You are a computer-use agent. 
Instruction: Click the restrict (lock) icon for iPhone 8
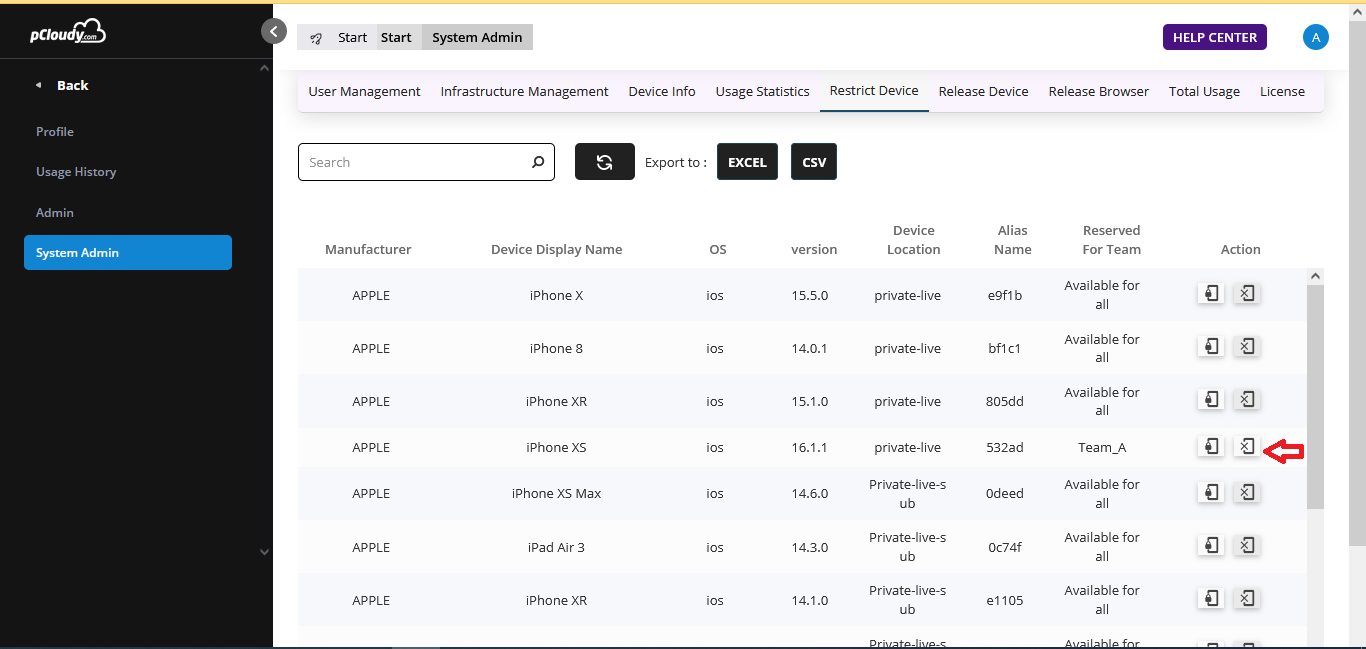point(1211,347)
